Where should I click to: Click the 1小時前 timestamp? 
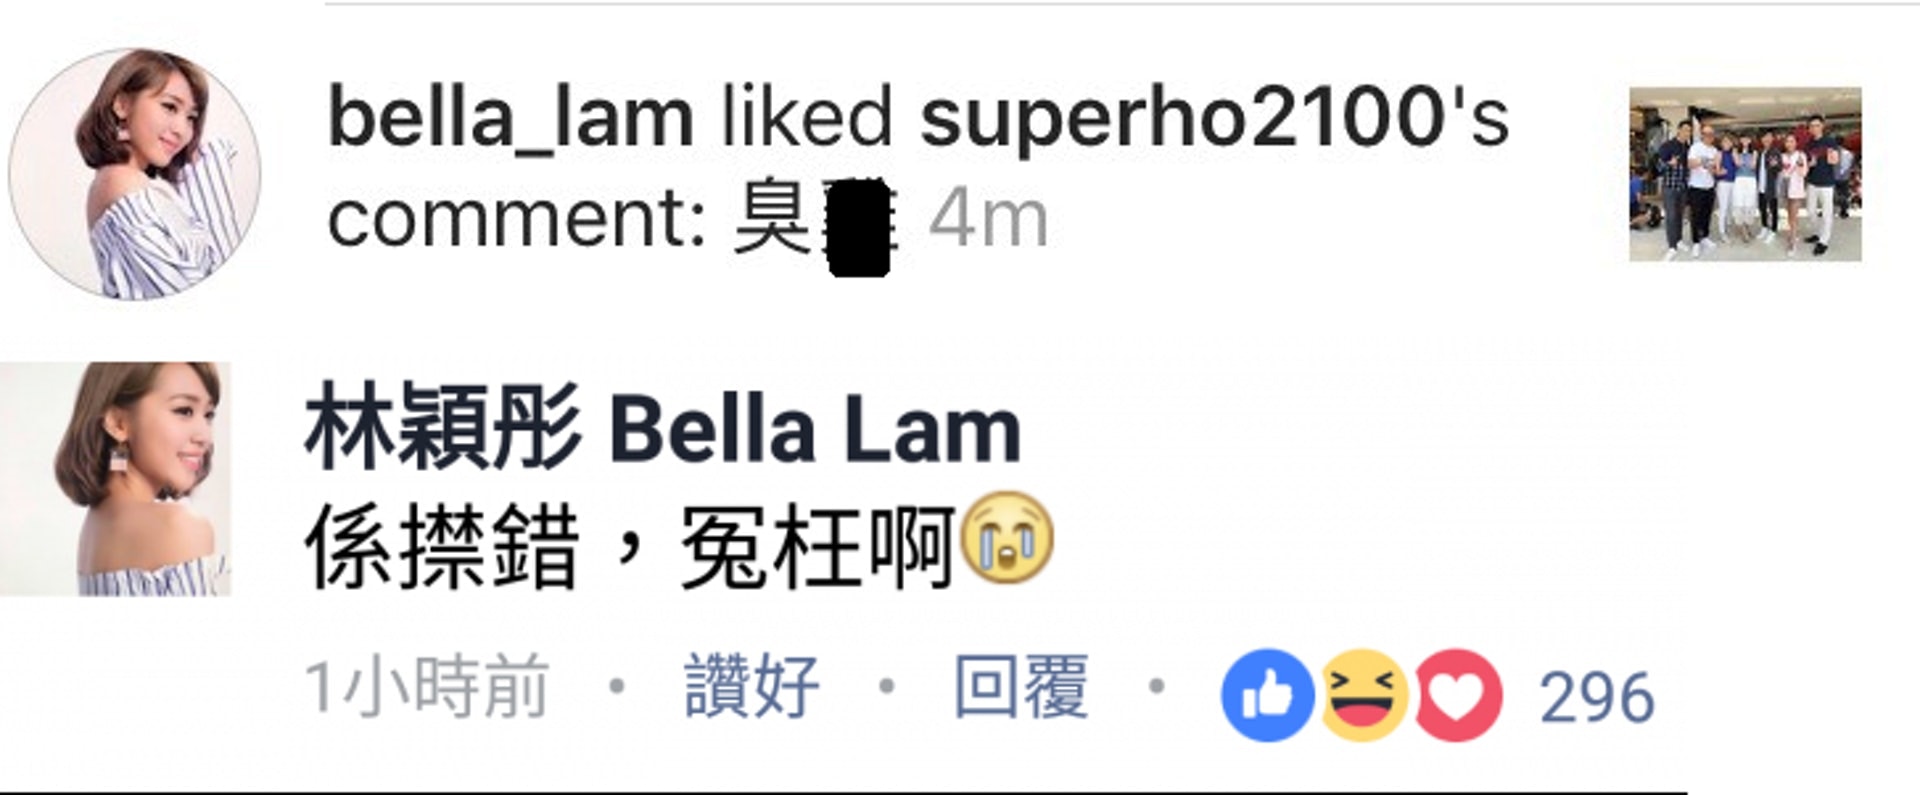pyautogui.click(x=427, y=686)
